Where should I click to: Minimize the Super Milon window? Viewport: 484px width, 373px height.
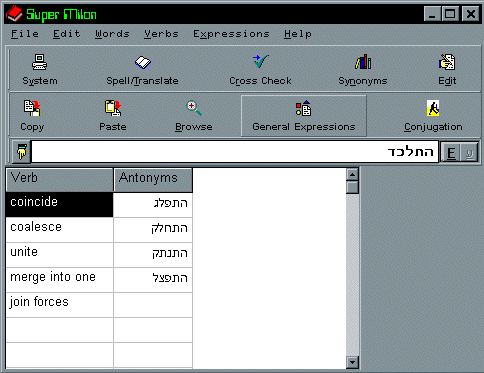(x=432, y=14)
